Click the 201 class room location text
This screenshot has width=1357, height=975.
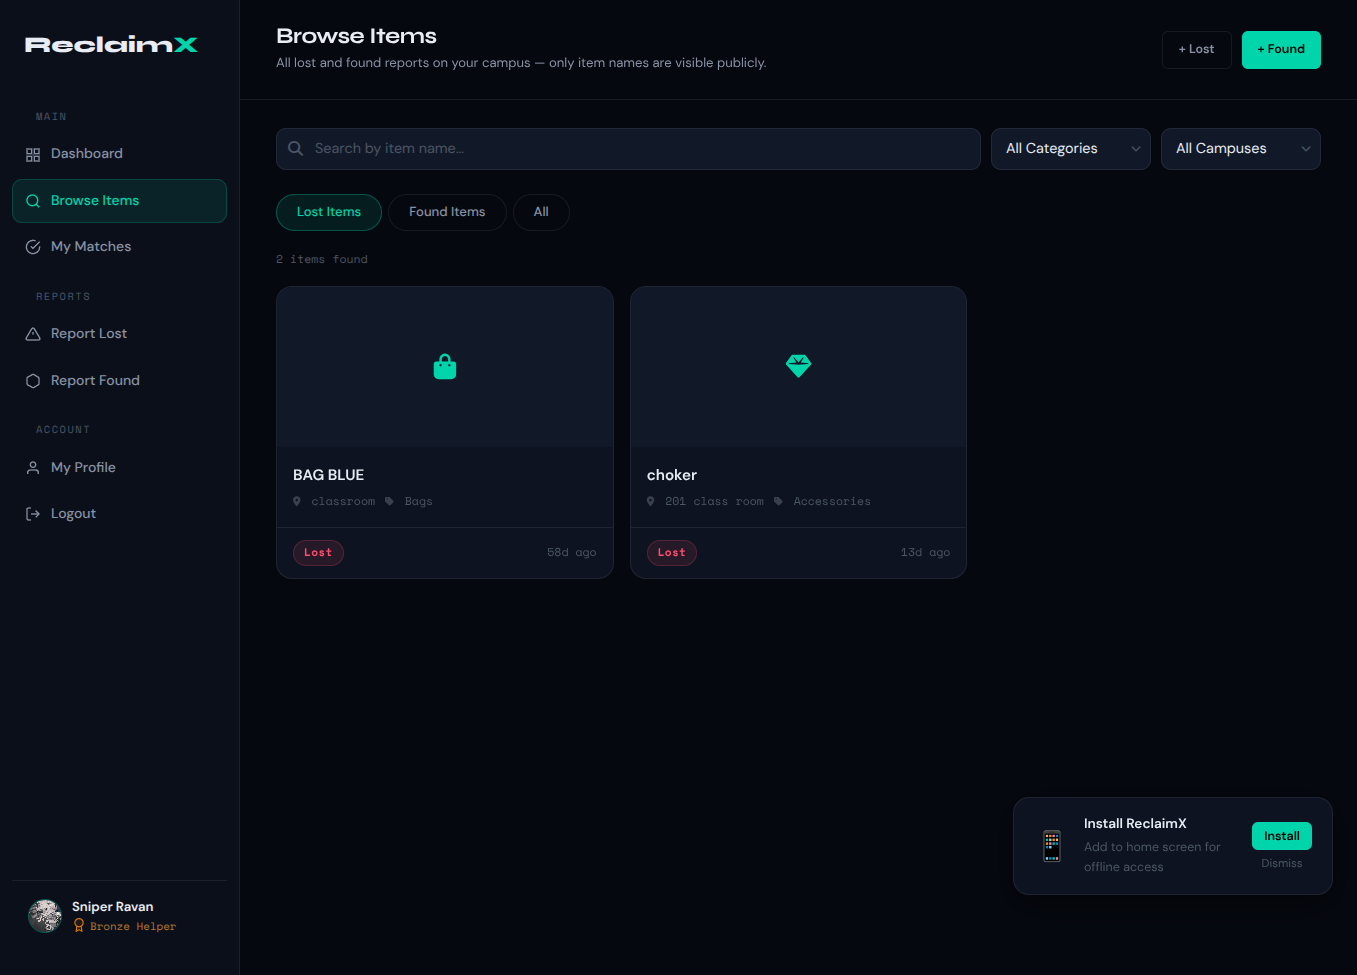pos(714,502)
